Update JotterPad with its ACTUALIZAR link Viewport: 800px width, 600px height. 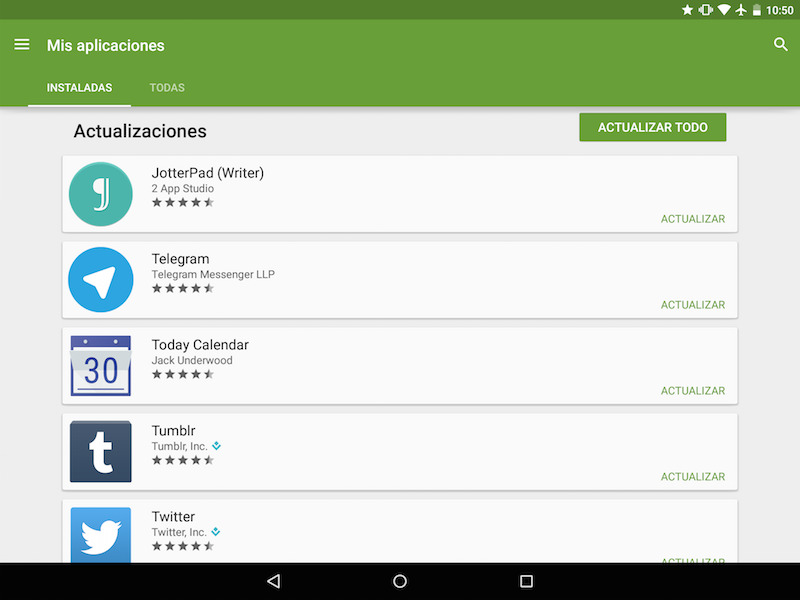point(693,219)
